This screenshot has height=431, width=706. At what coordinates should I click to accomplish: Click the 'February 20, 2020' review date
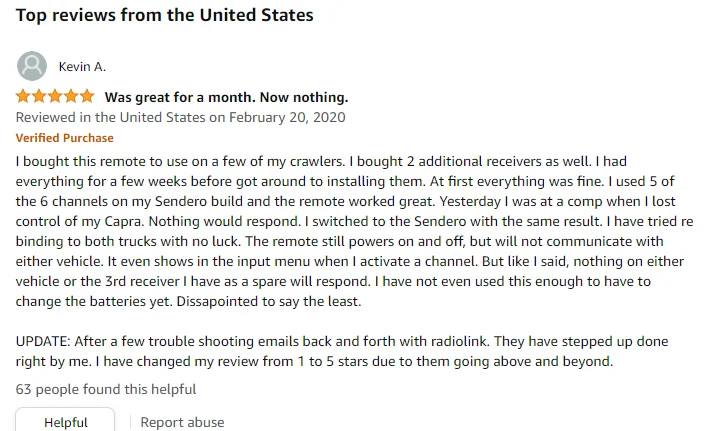click(x=285, y=117)
